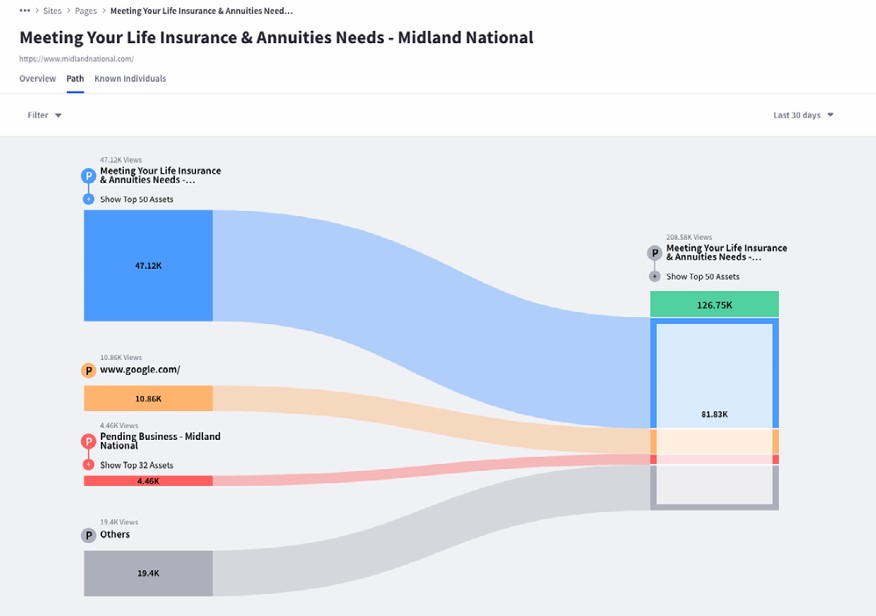The width and height of the screenshot is (876, 616).
Task: Click the breadcrumb ellipsis icon
Action: [25, 11]
